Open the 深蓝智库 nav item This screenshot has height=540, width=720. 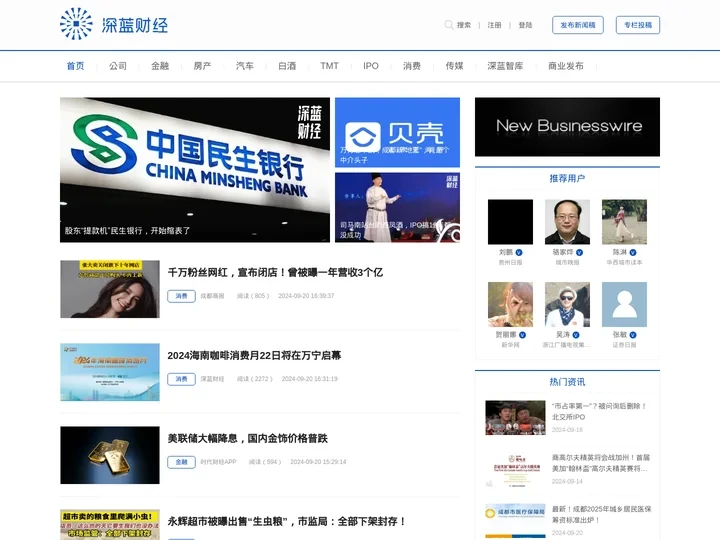click(505, 66)
